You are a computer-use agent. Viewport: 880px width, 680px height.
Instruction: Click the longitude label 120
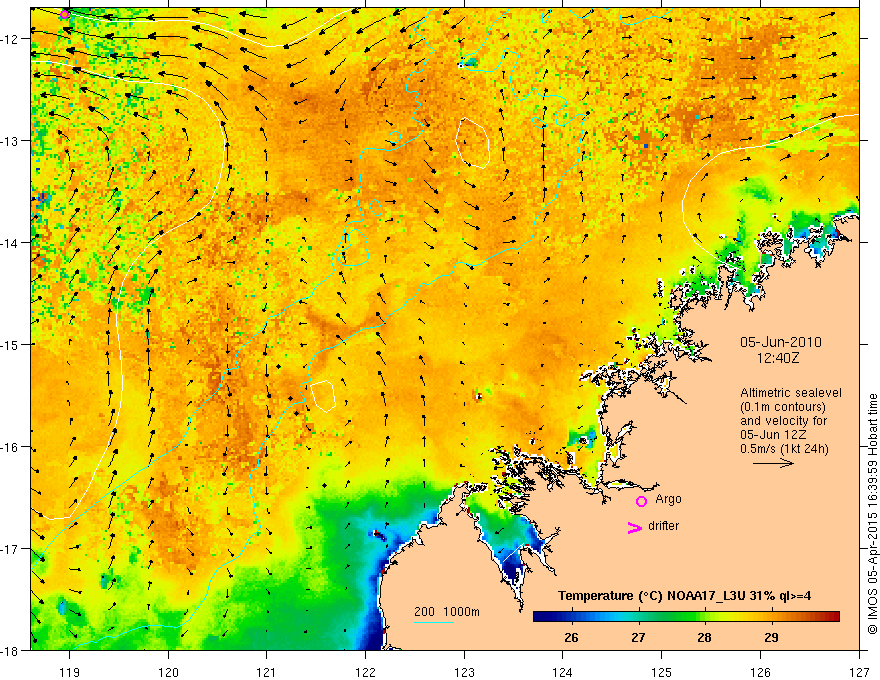(168, 672)
